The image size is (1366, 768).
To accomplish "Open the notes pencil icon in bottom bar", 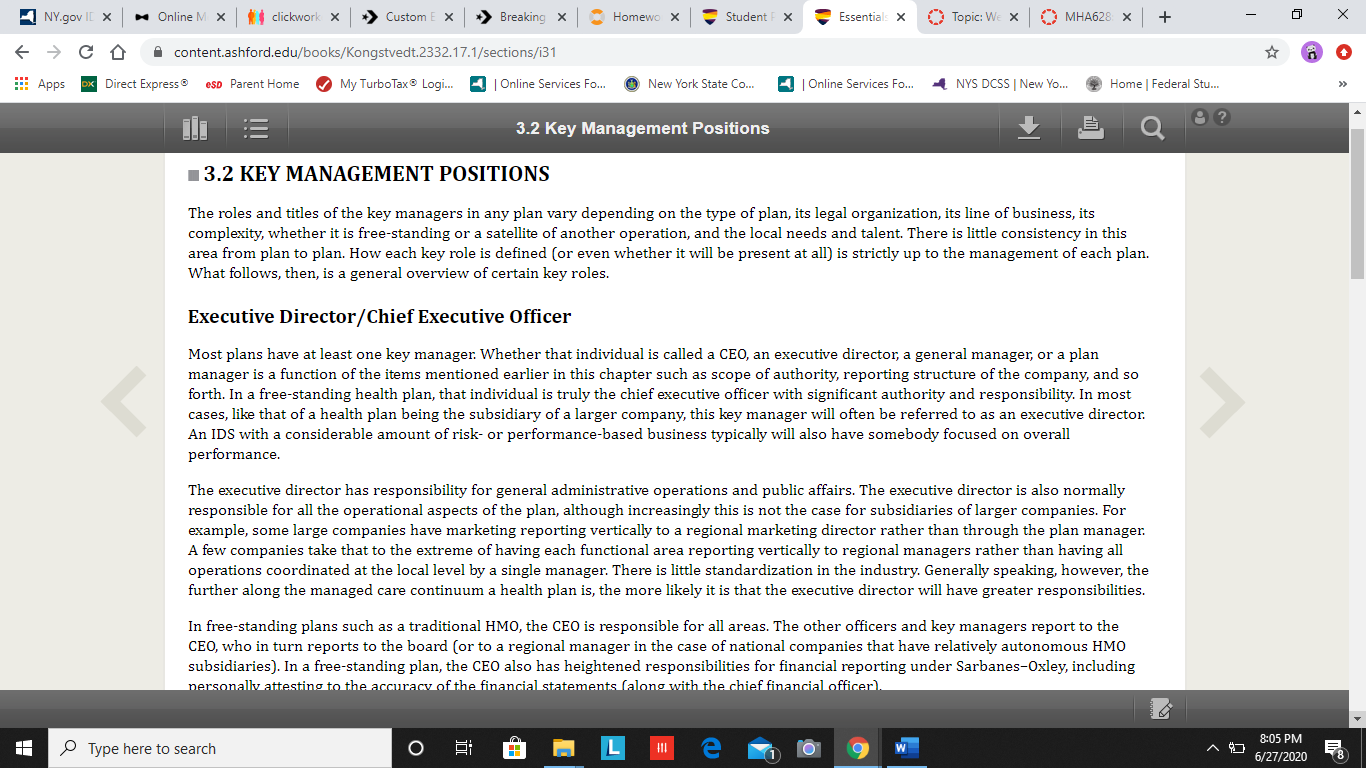I will point(1161,708).
